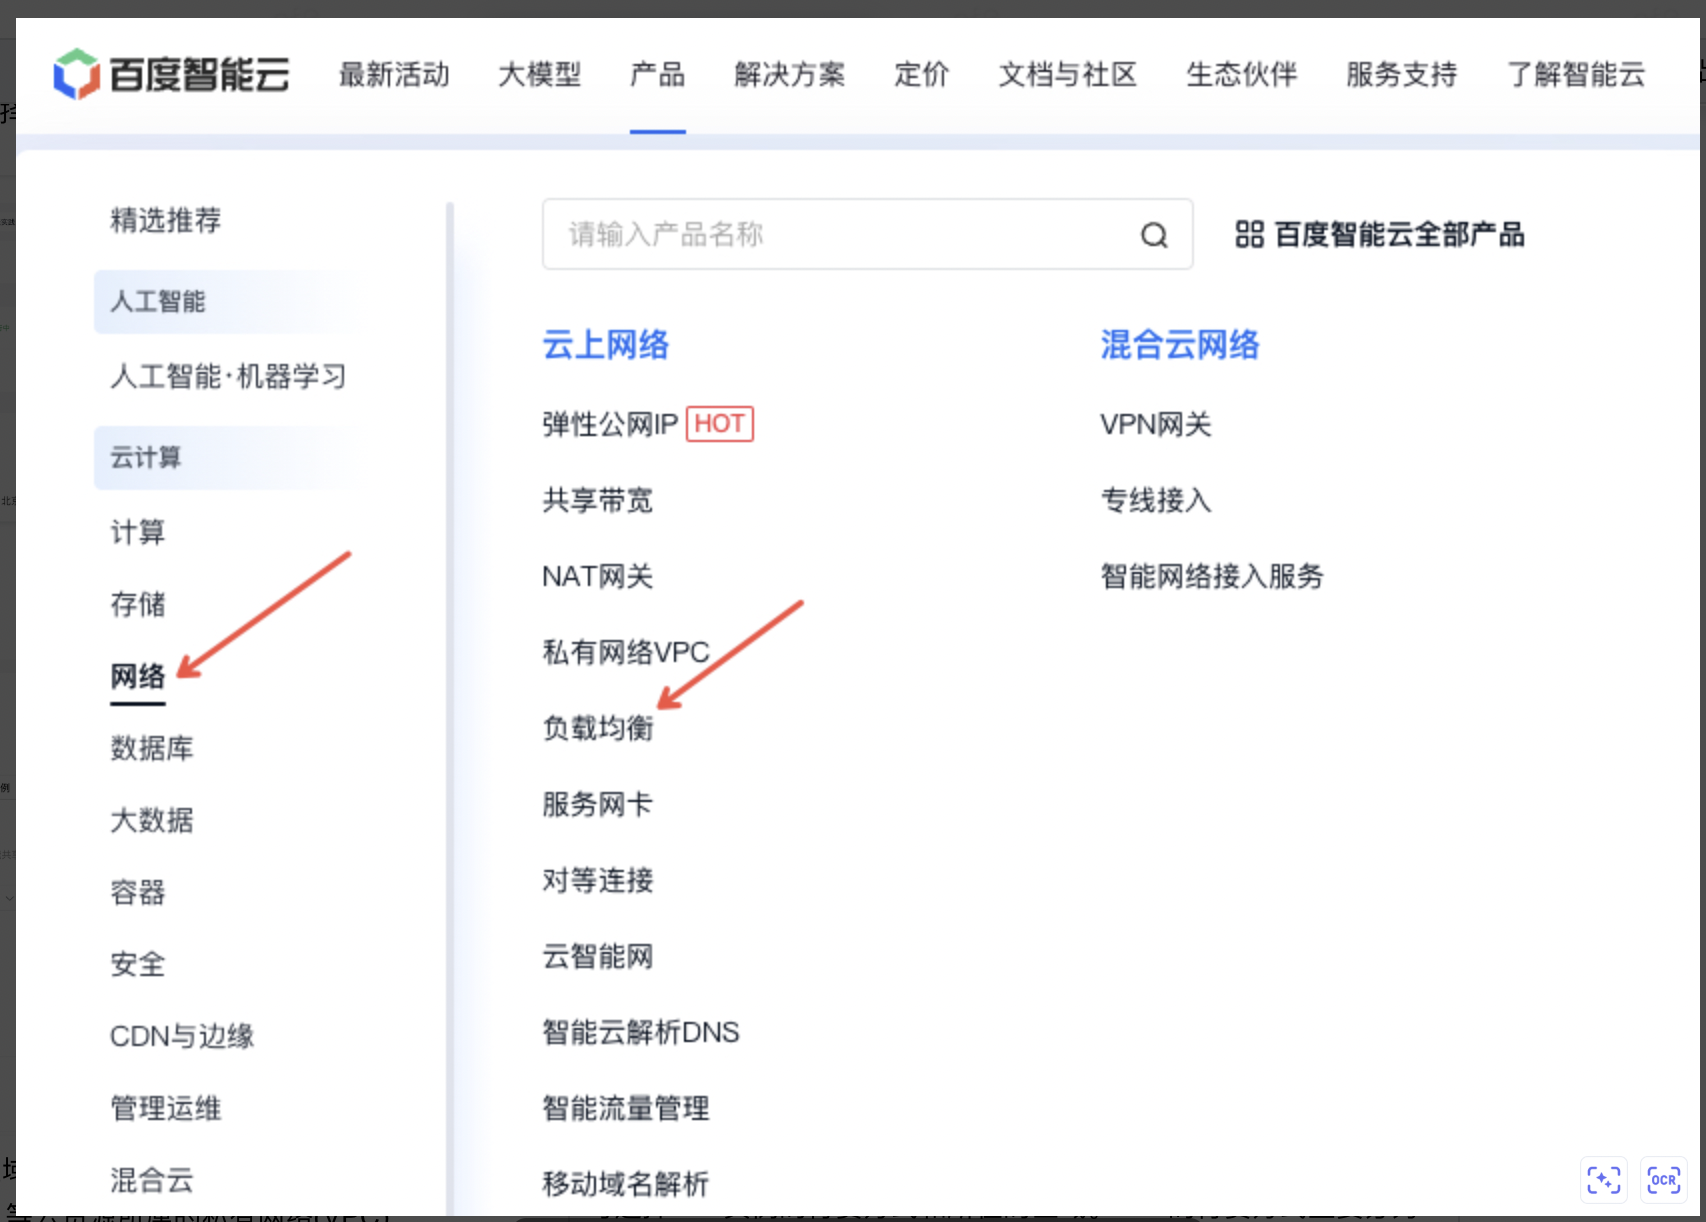Open the 专线接入 product link

[1156, 500]
